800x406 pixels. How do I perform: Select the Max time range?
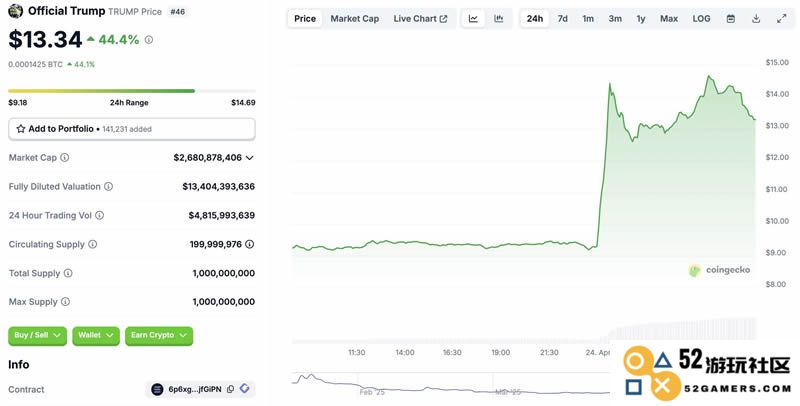tap(668, 19)
